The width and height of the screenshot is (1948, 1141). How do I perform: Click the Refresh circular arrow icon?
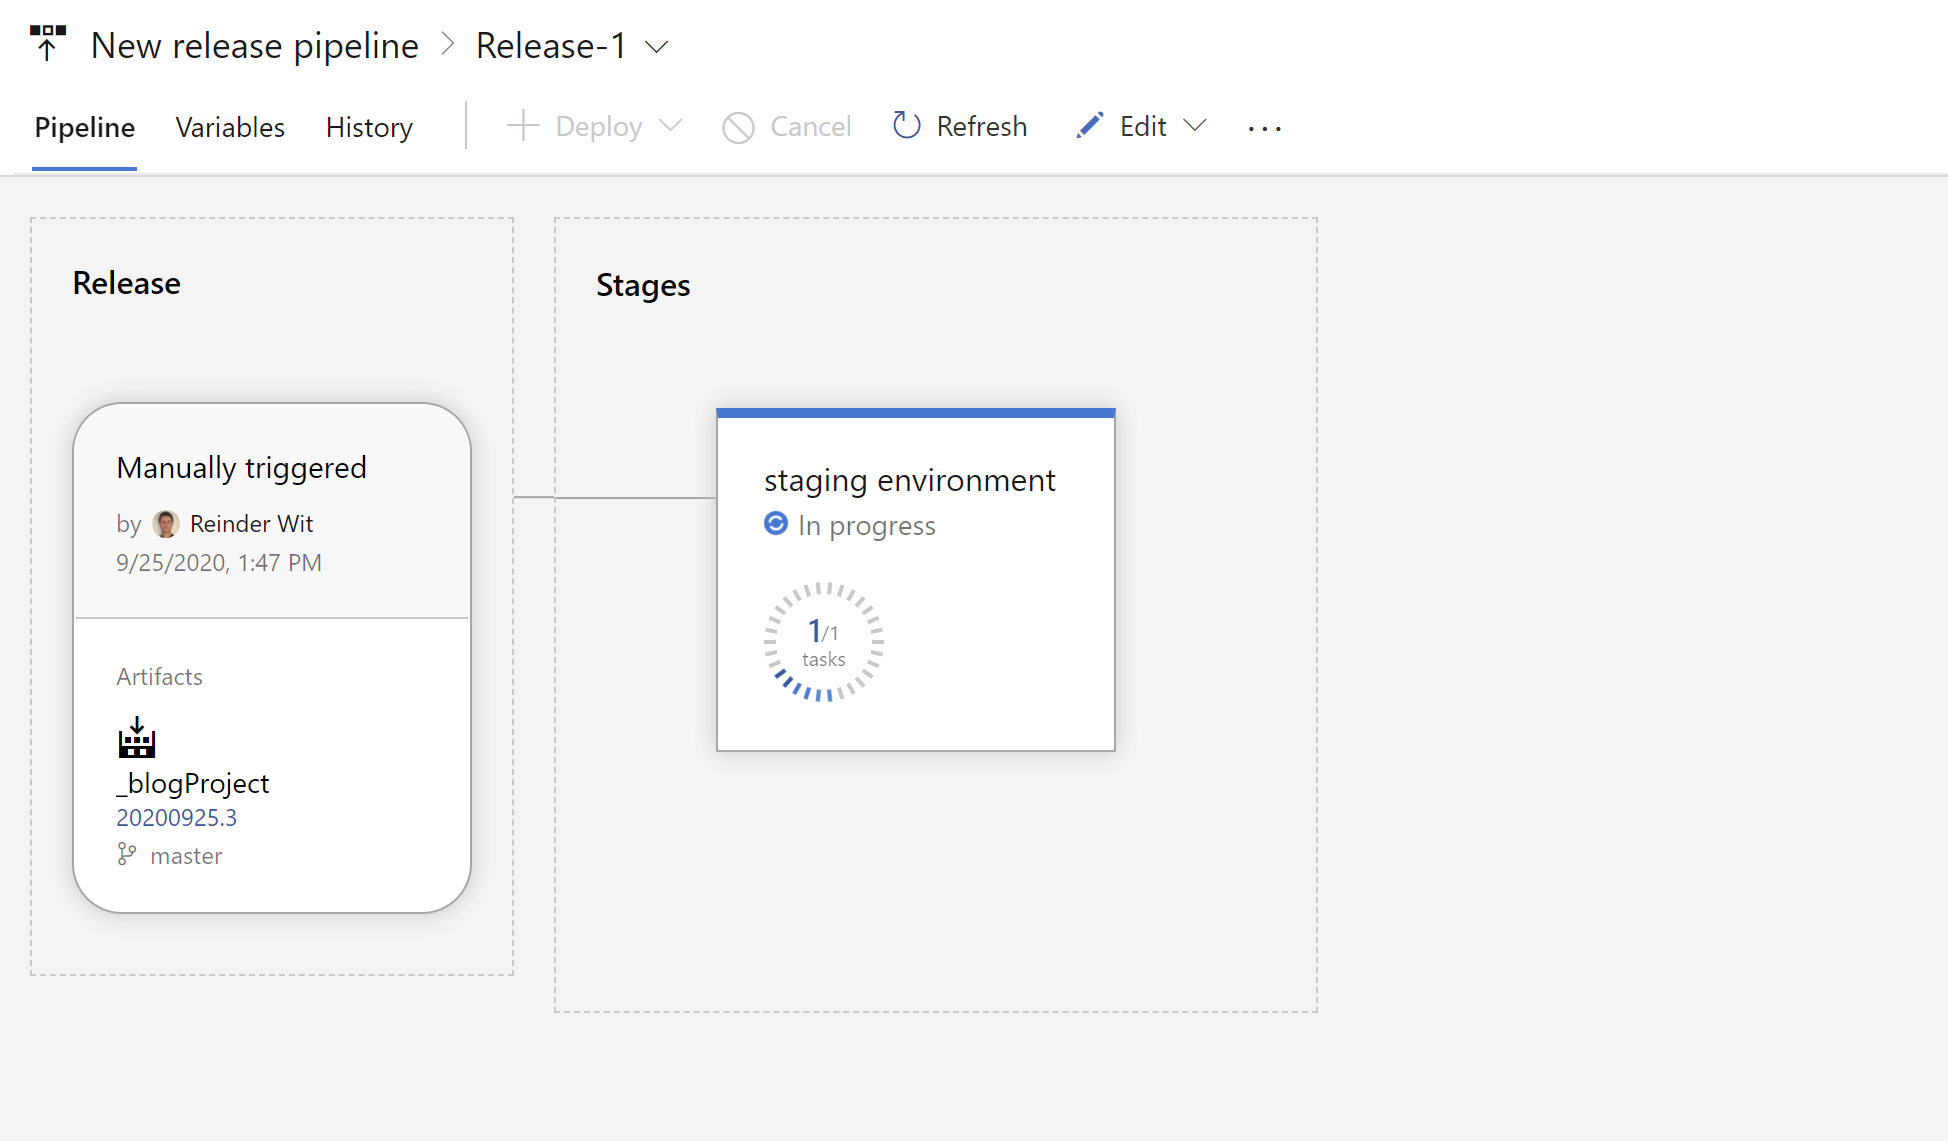pyautogui.click(x=906, y=126)
